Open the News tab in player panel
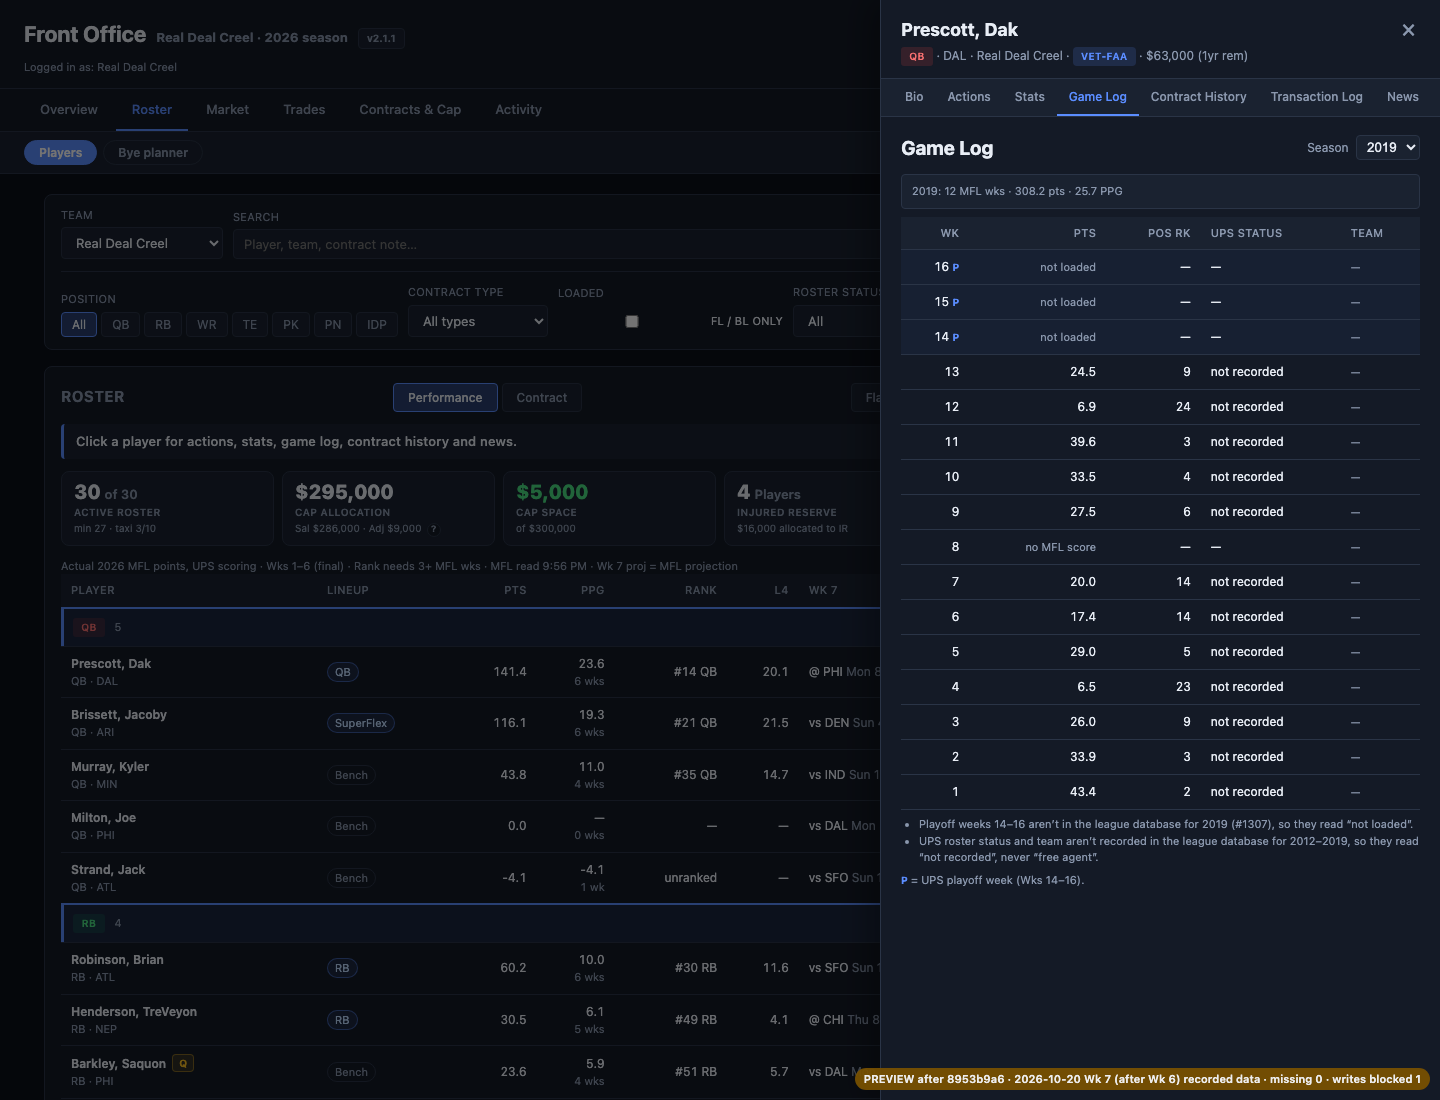The height and width of the screenshot is (1100, 1440). click(x=1402, y=97)
